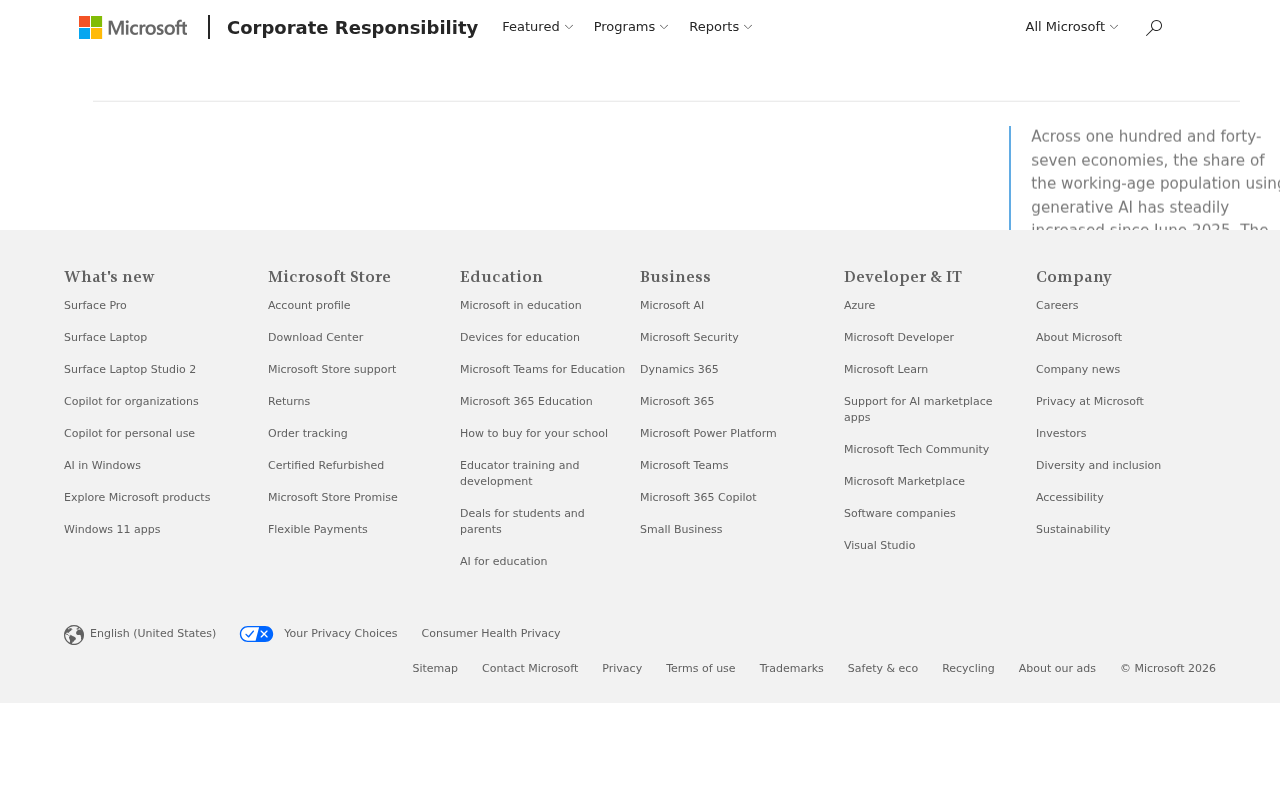1280x800 pixels.
Task: Open Microsoft Marketplace link
Action: click(904, 482)
